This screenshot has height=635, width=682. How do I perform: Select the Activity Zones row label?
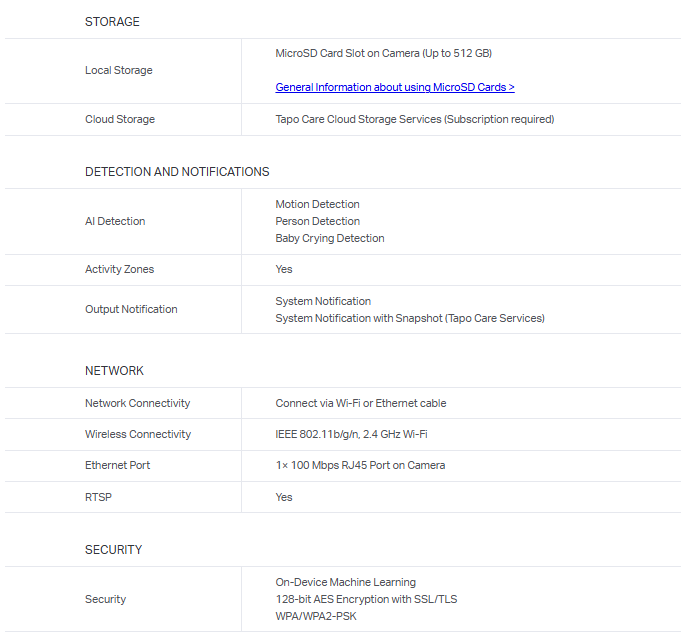click(x=119, y=270)
